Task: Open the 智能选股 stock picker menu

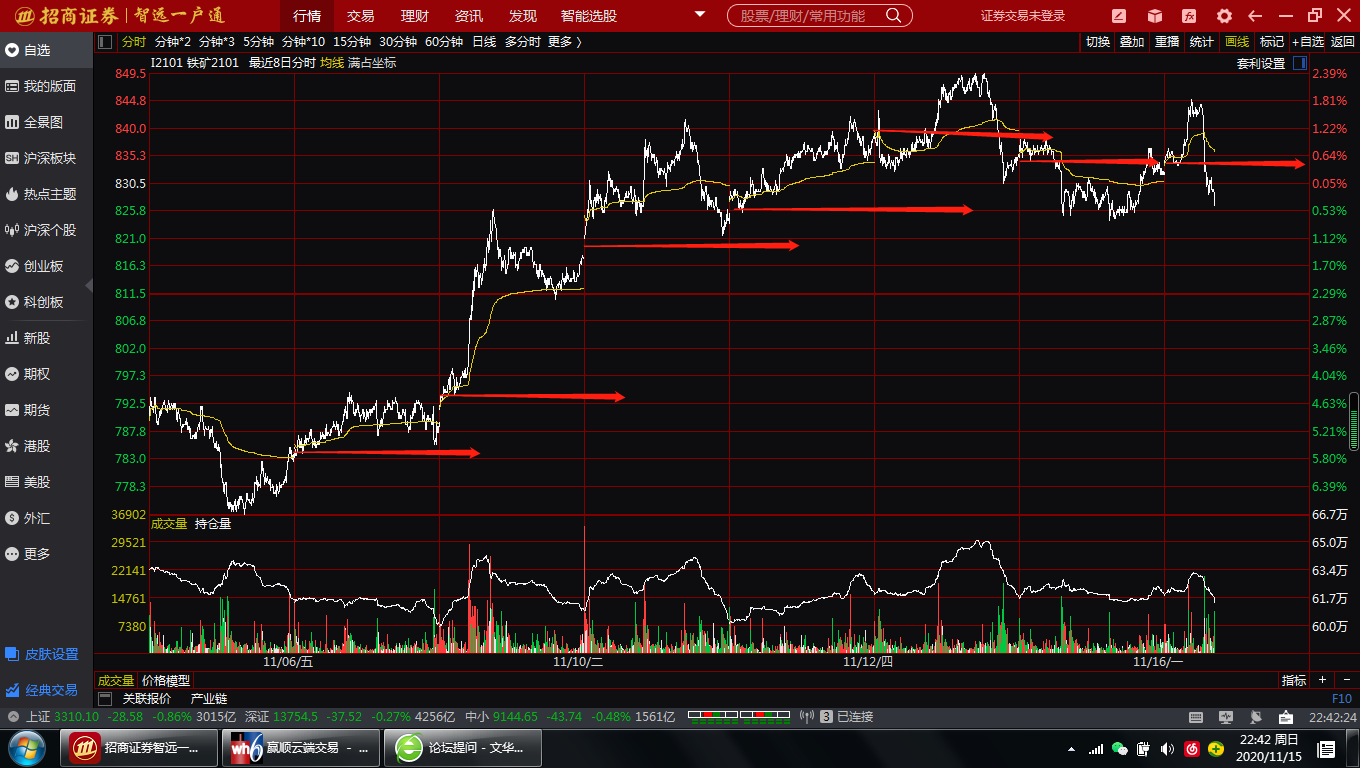Action: [589, 16]
